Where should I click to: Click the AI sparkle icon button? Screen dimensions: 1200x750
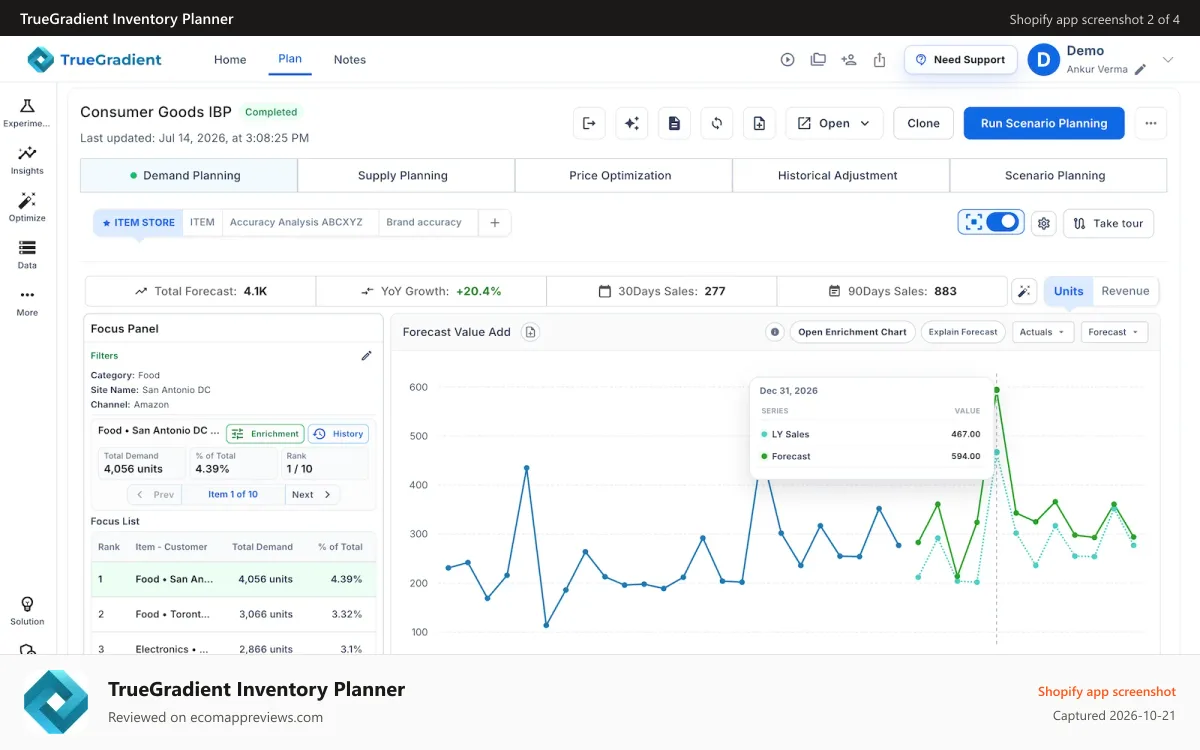(632, 123)
